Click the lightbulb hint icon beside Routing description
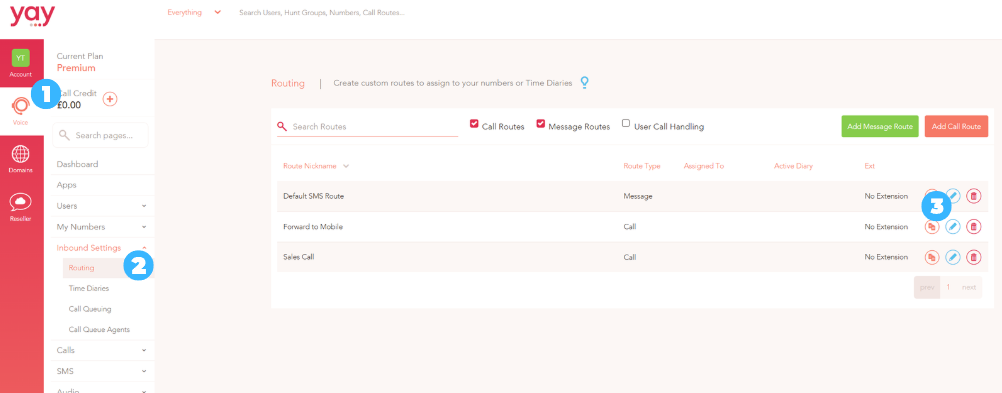 [583, 82]
